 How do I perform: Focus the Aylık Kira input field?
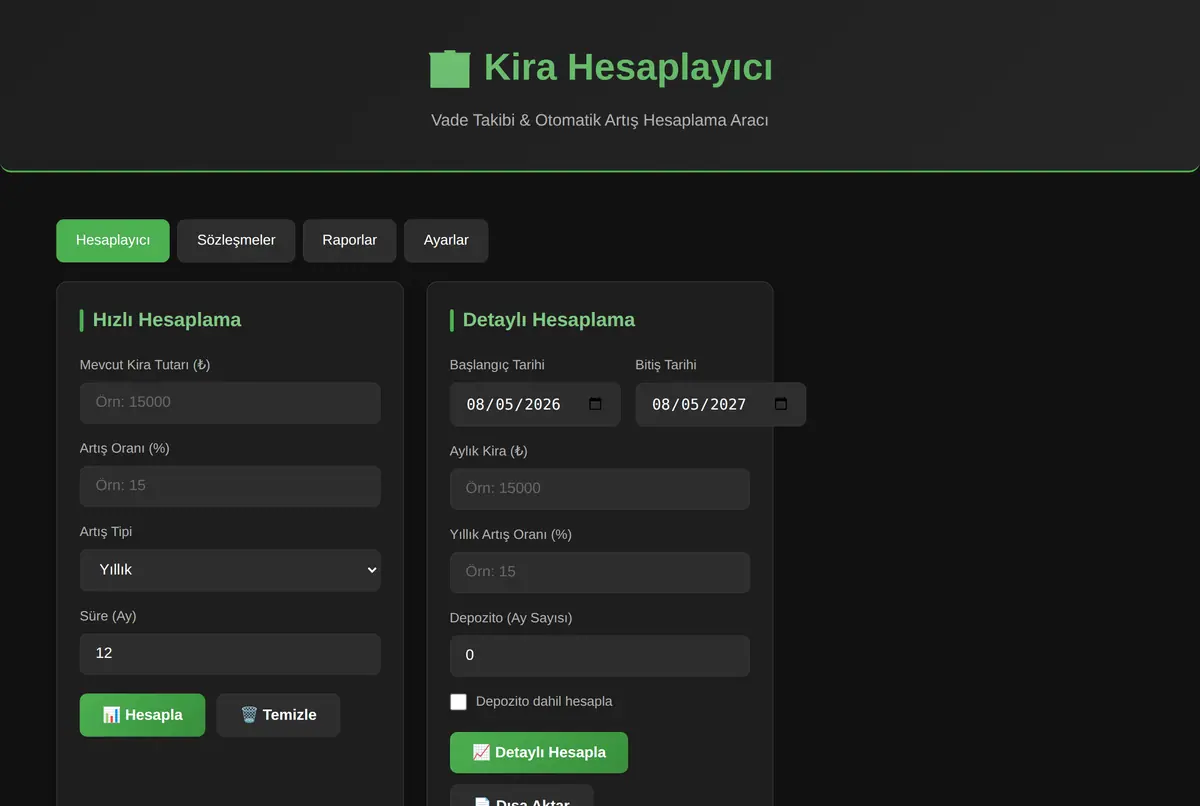coord(600,489)
